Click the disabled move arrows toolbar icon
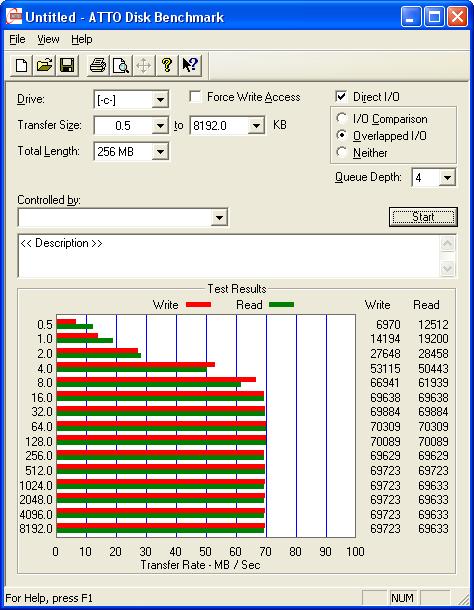The width and height of the screenshot is (474, 610). (143, 65)
